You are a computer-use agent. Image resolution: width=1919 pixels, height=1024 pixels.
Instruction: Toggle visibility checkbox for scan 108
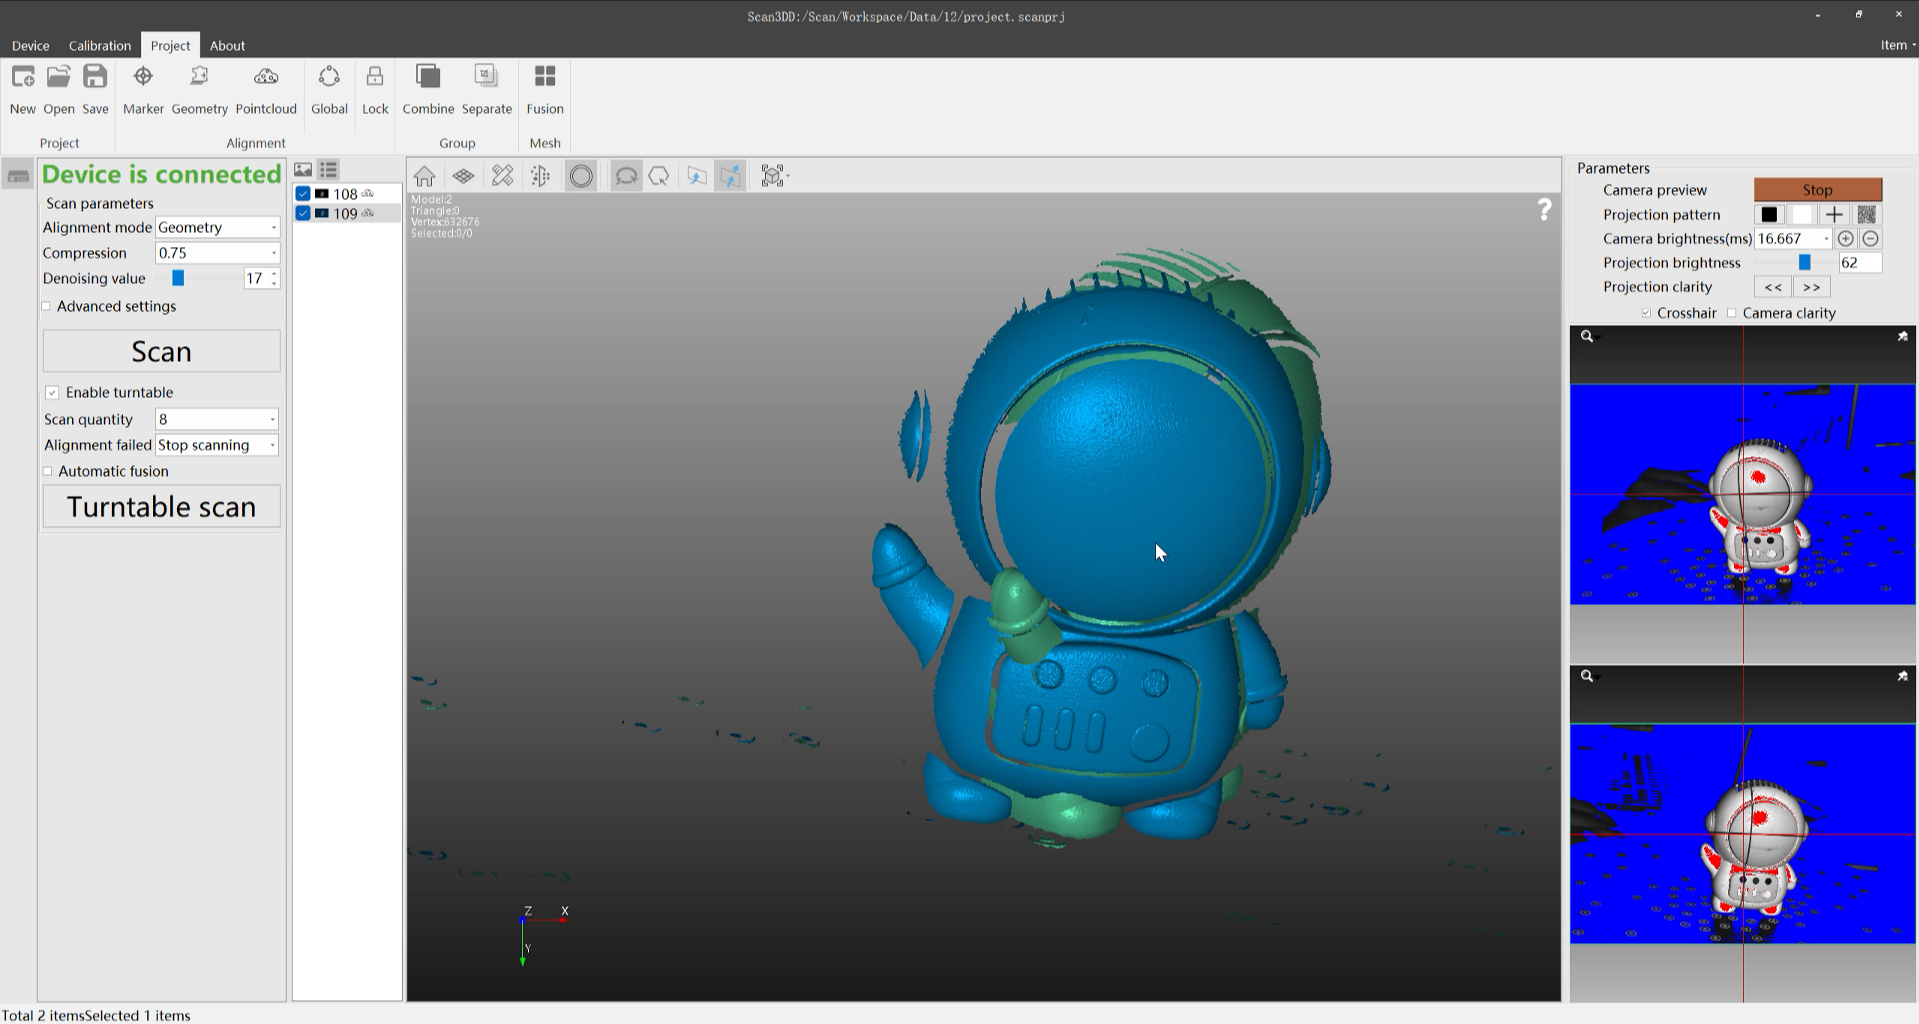(303, 194)
